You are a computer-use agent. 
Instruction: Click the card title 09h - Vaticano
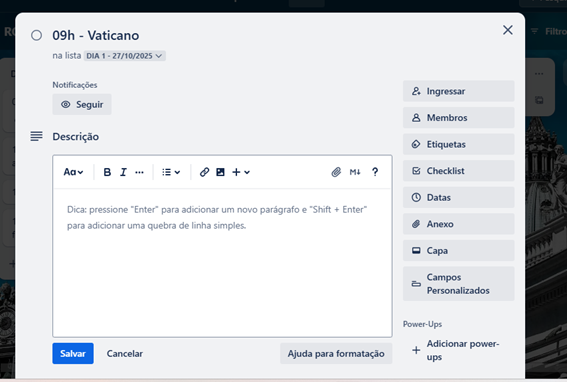pyautogui.click(x=96, y=35)
